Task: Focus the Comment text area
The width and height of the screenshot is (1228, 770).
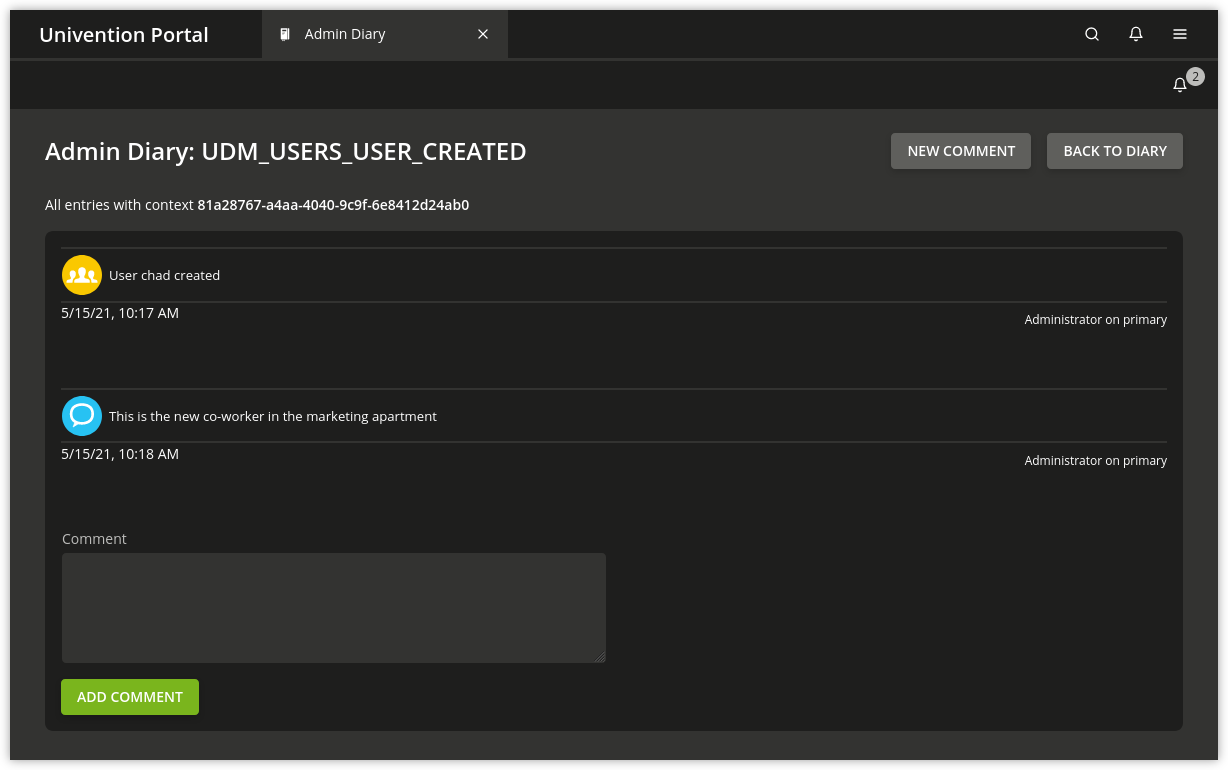Action: pos(334,608)
